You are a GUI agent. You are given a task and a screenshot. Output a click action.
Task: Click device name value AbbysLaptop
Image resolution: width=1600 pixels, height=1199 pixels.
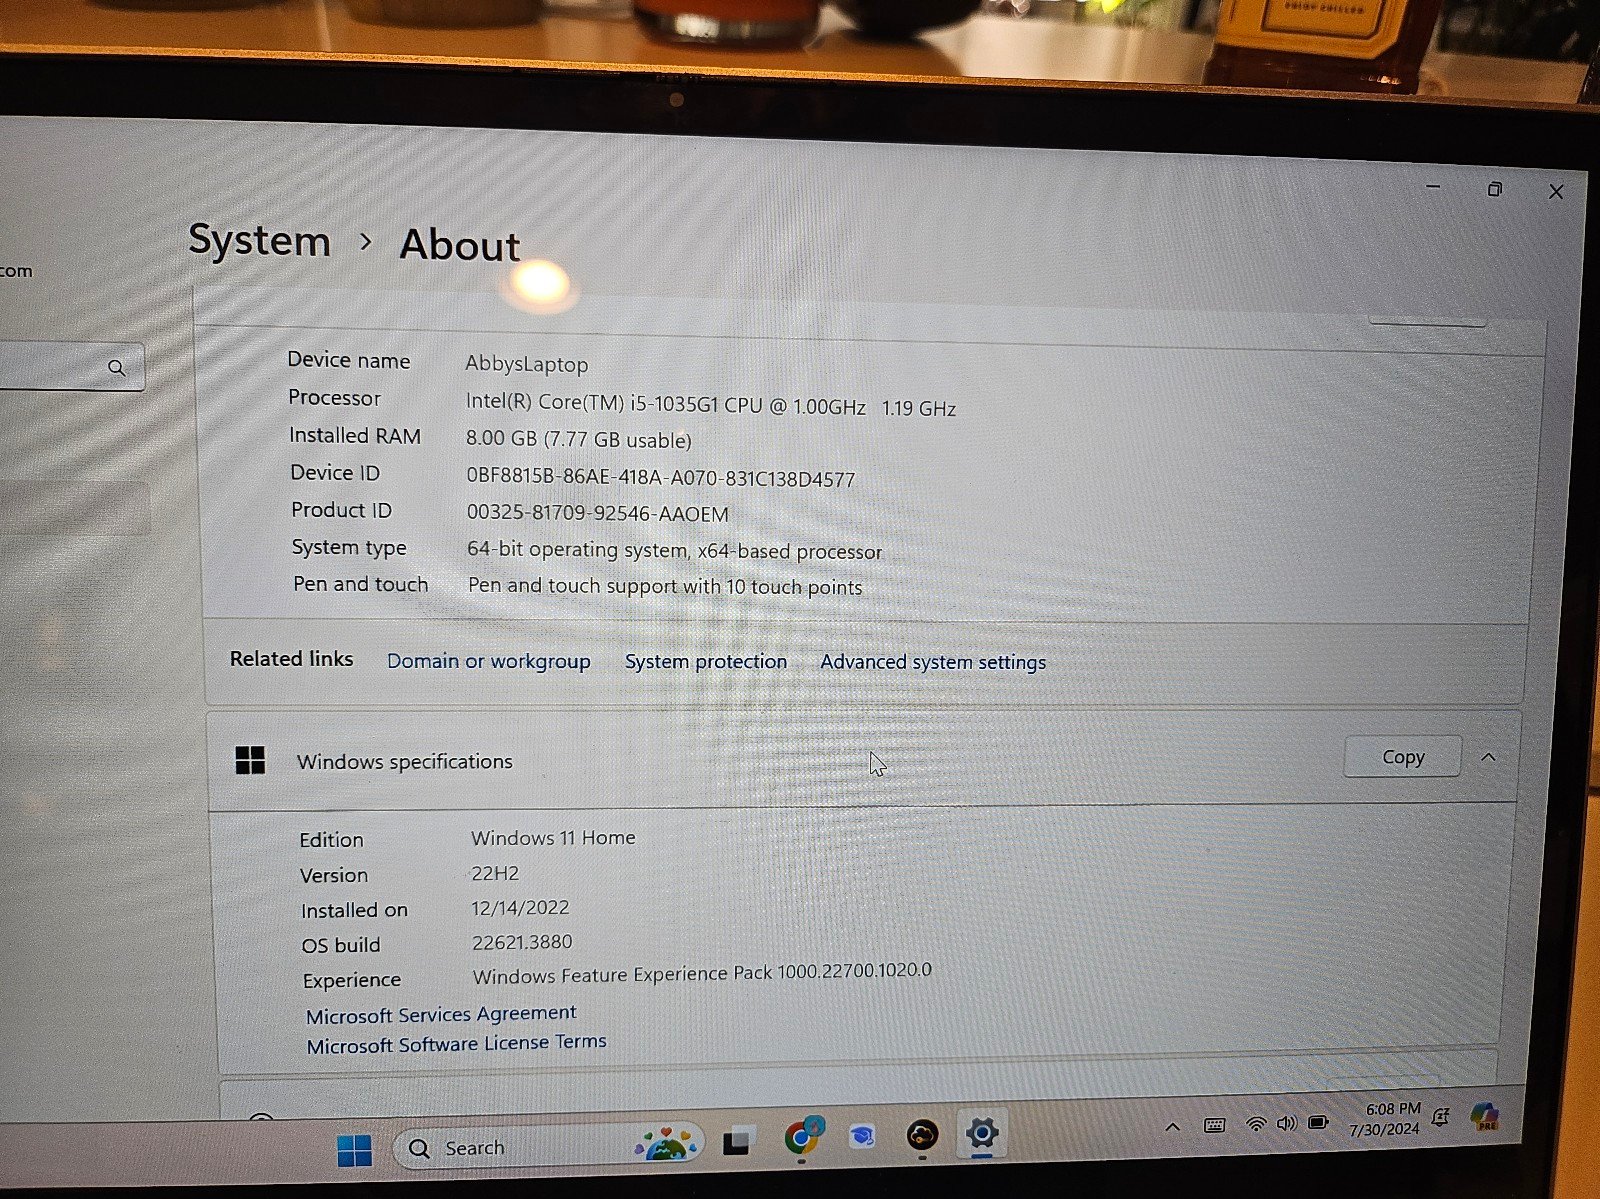click(x=527, y=364)
